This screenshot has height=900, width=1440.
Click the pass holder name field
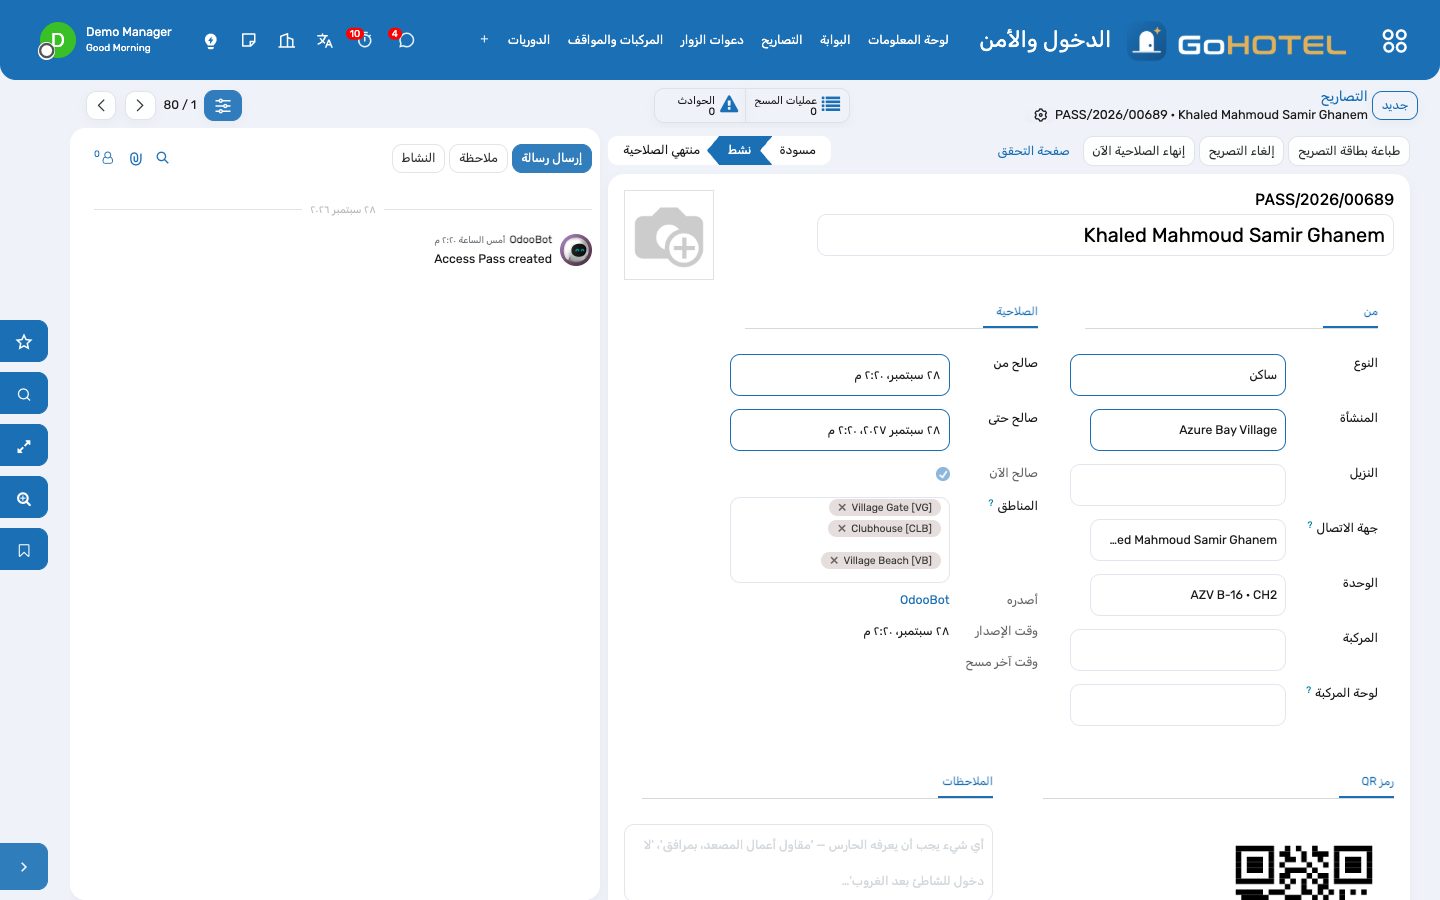pyautogui.click(x=1105, y=235)
